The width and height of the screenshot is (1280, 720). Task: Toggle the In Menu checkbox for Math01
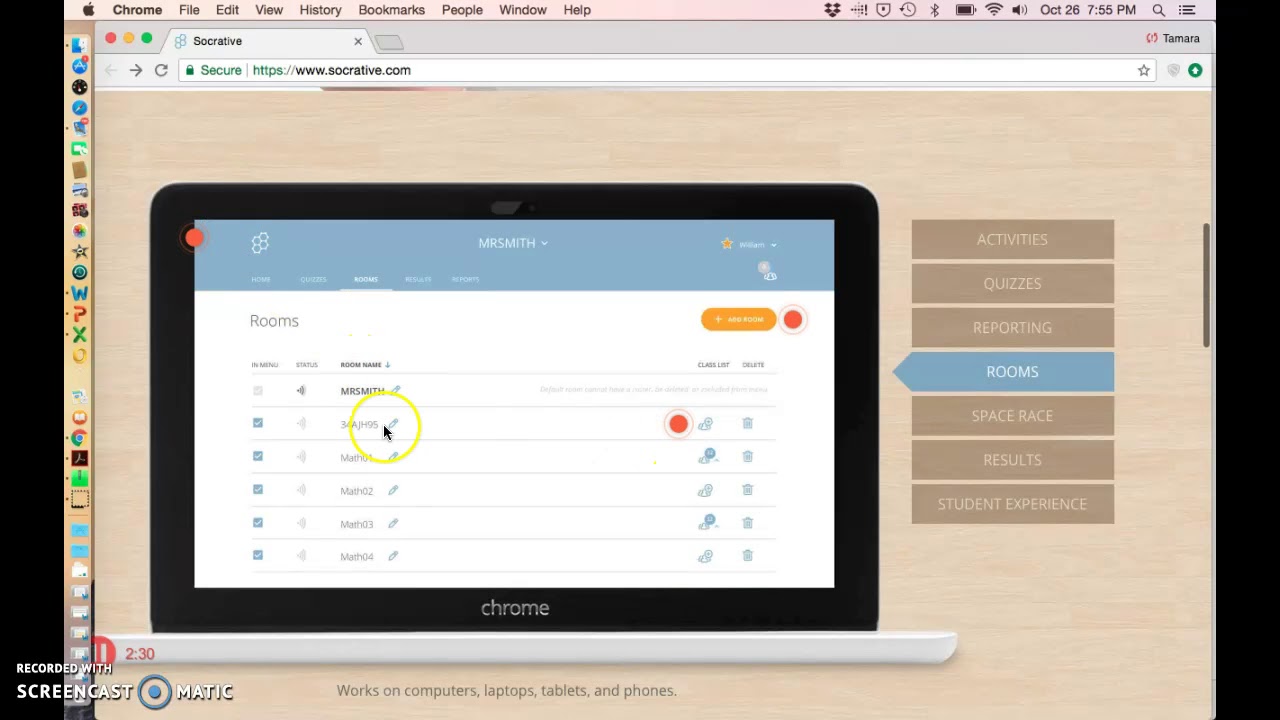pos(258,456)
